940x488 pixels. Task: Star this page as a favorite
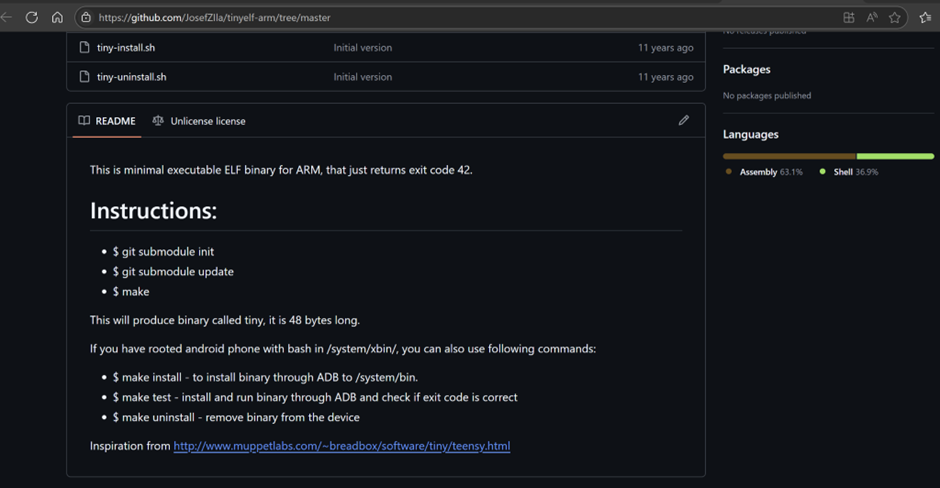(895, 17)
